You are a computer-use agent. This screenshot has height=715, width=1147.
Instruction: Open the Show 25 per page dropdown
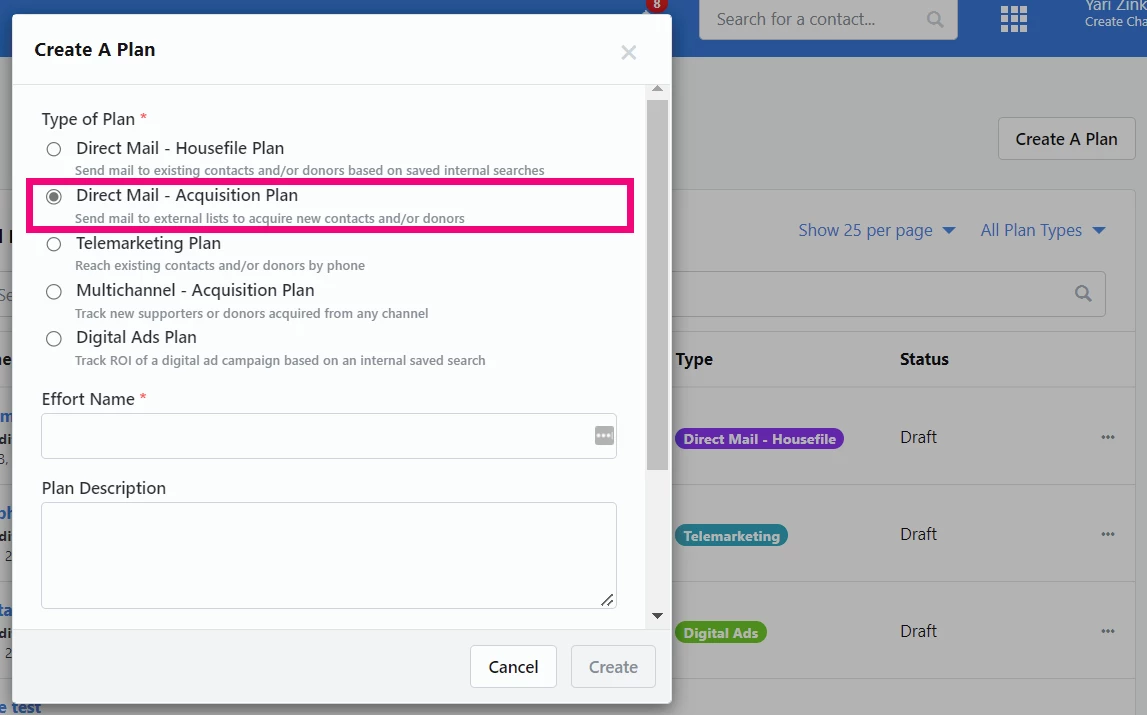click(875, 230)
